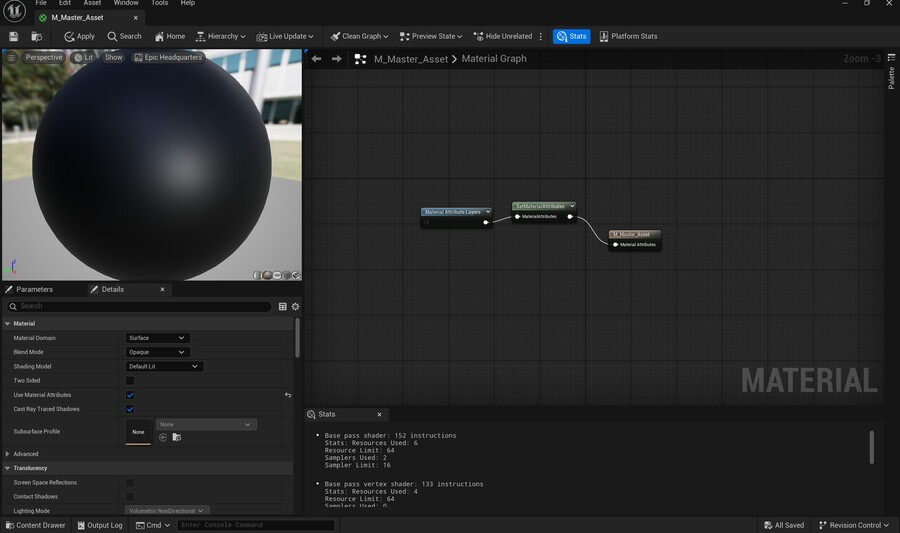900x533 pixels.
Task: Navigate forward with the right arrow
Action: tap(336, 59)
